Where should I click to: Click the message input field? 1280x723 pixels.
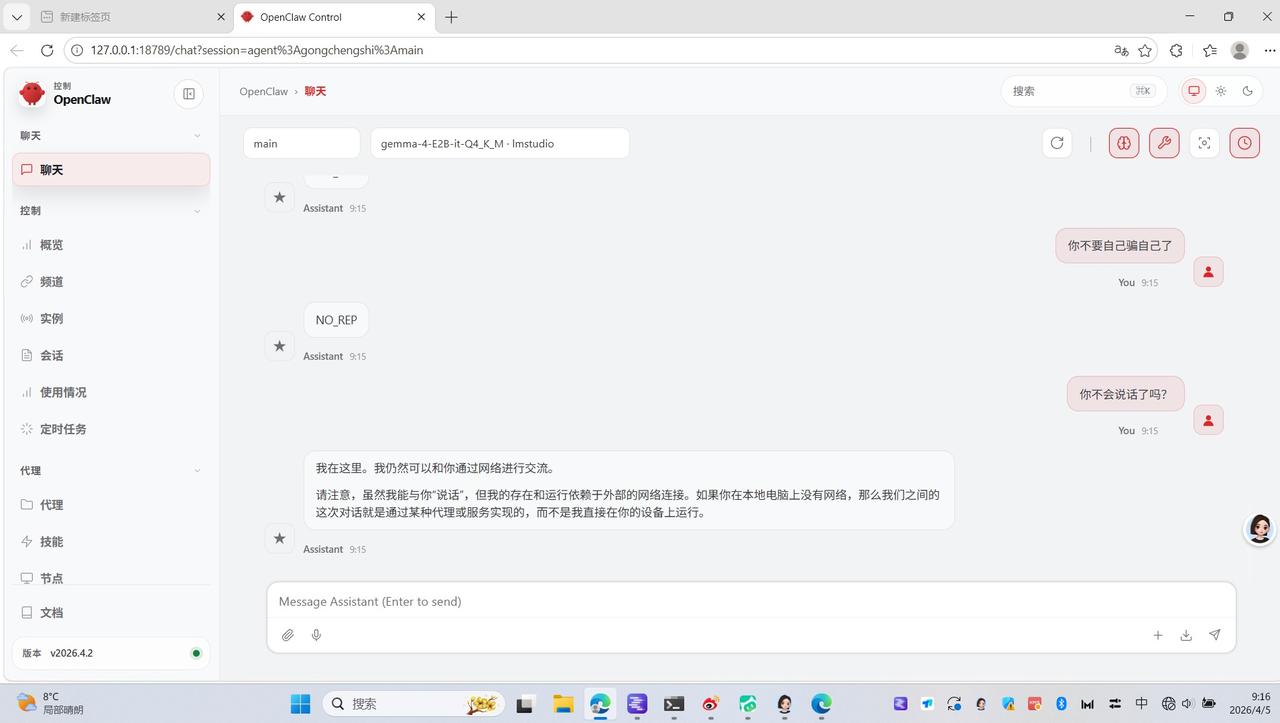pyautogui.click(x=700, y=601)
